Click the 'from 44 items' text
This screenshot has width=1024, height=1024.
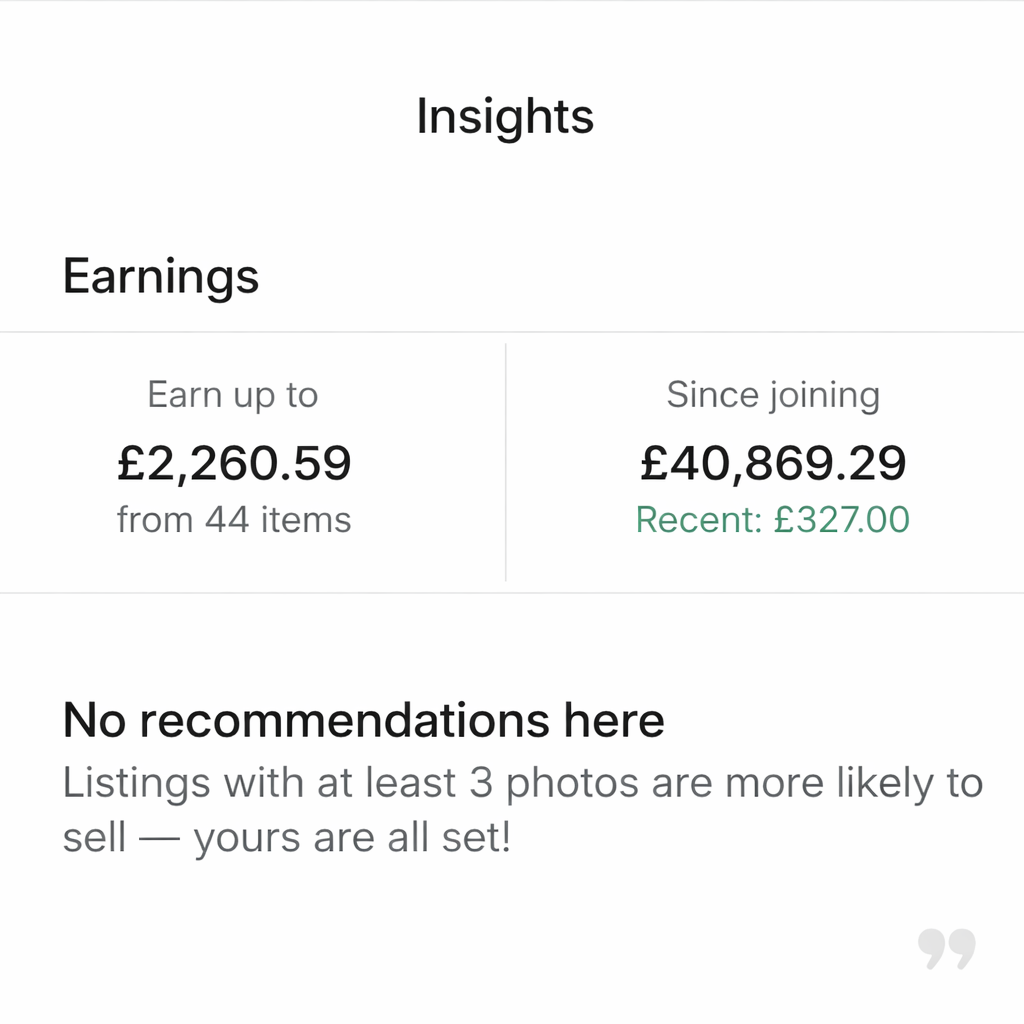pyautogui.click(x=234, y=520)
